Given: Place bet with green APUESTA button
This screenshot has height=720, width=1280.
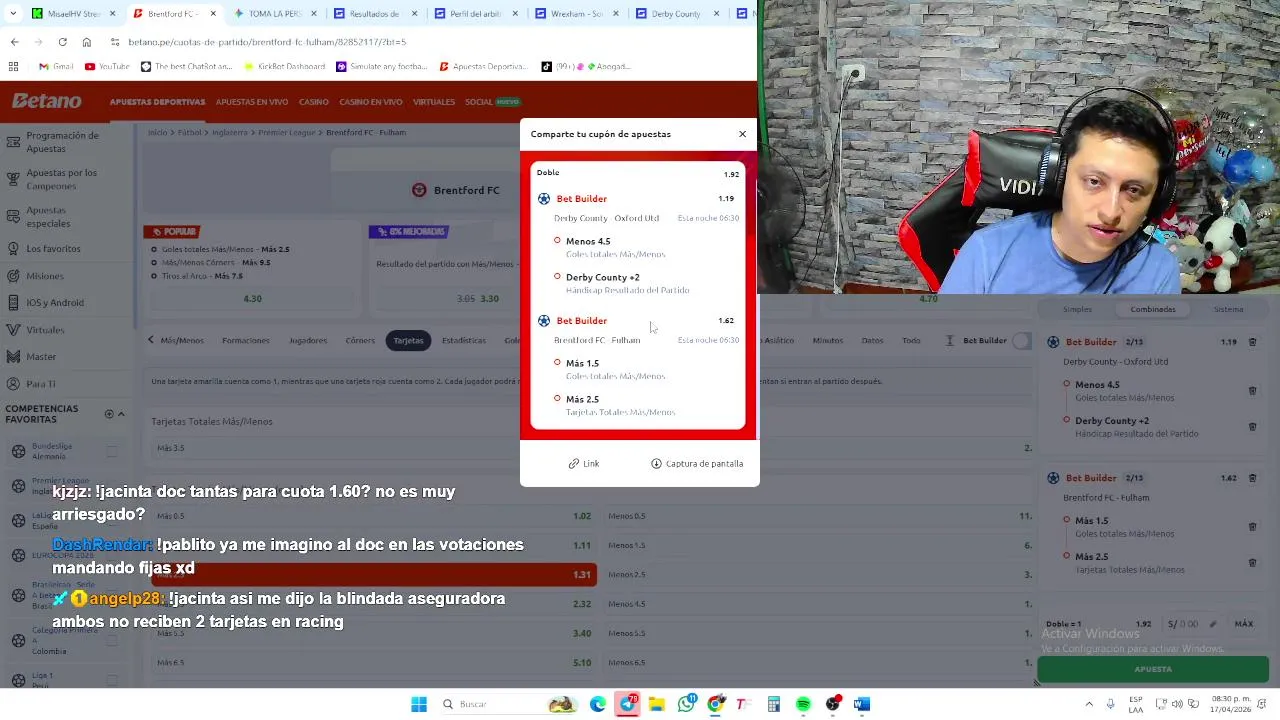Looking at the screenshot, I should (1153, 669).
